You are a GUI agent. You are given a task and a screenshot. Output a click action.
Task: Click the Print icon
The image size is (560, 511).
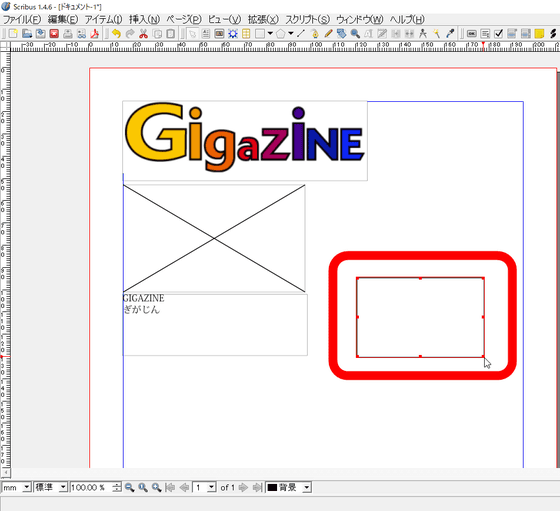click(68, 34)
